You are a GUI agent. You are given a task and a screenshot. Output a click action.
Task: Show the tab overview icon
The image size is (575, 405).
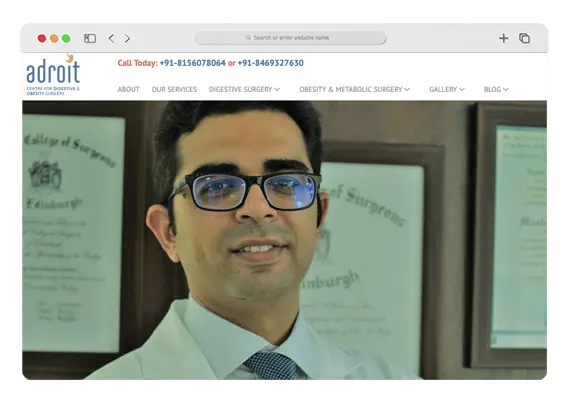pyautogui.click(x=524, y=38)
